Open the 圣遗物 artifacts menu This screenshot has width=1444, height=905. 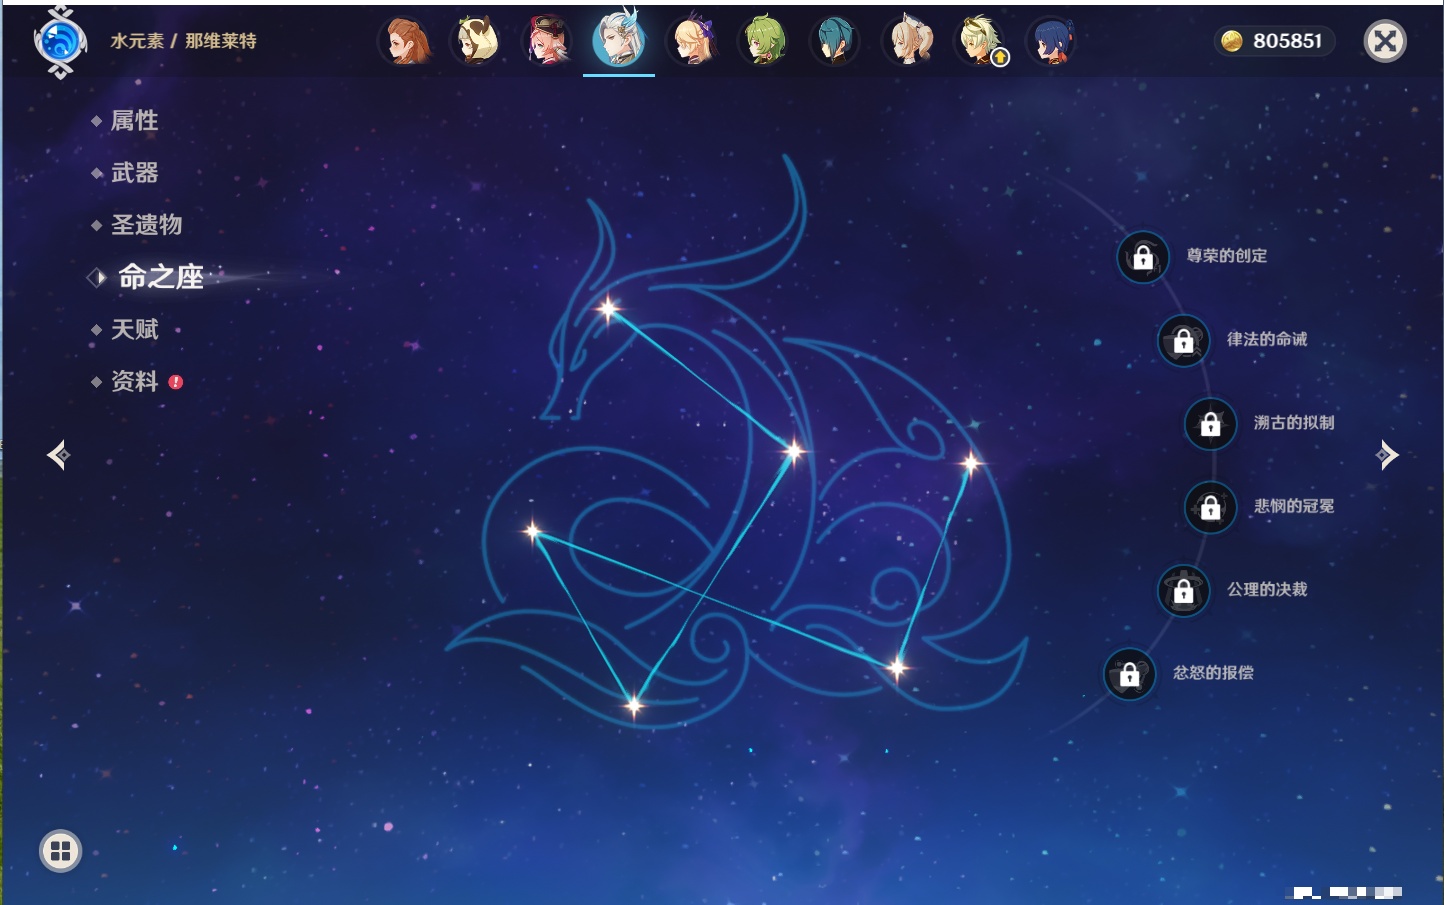coord(146,225)
